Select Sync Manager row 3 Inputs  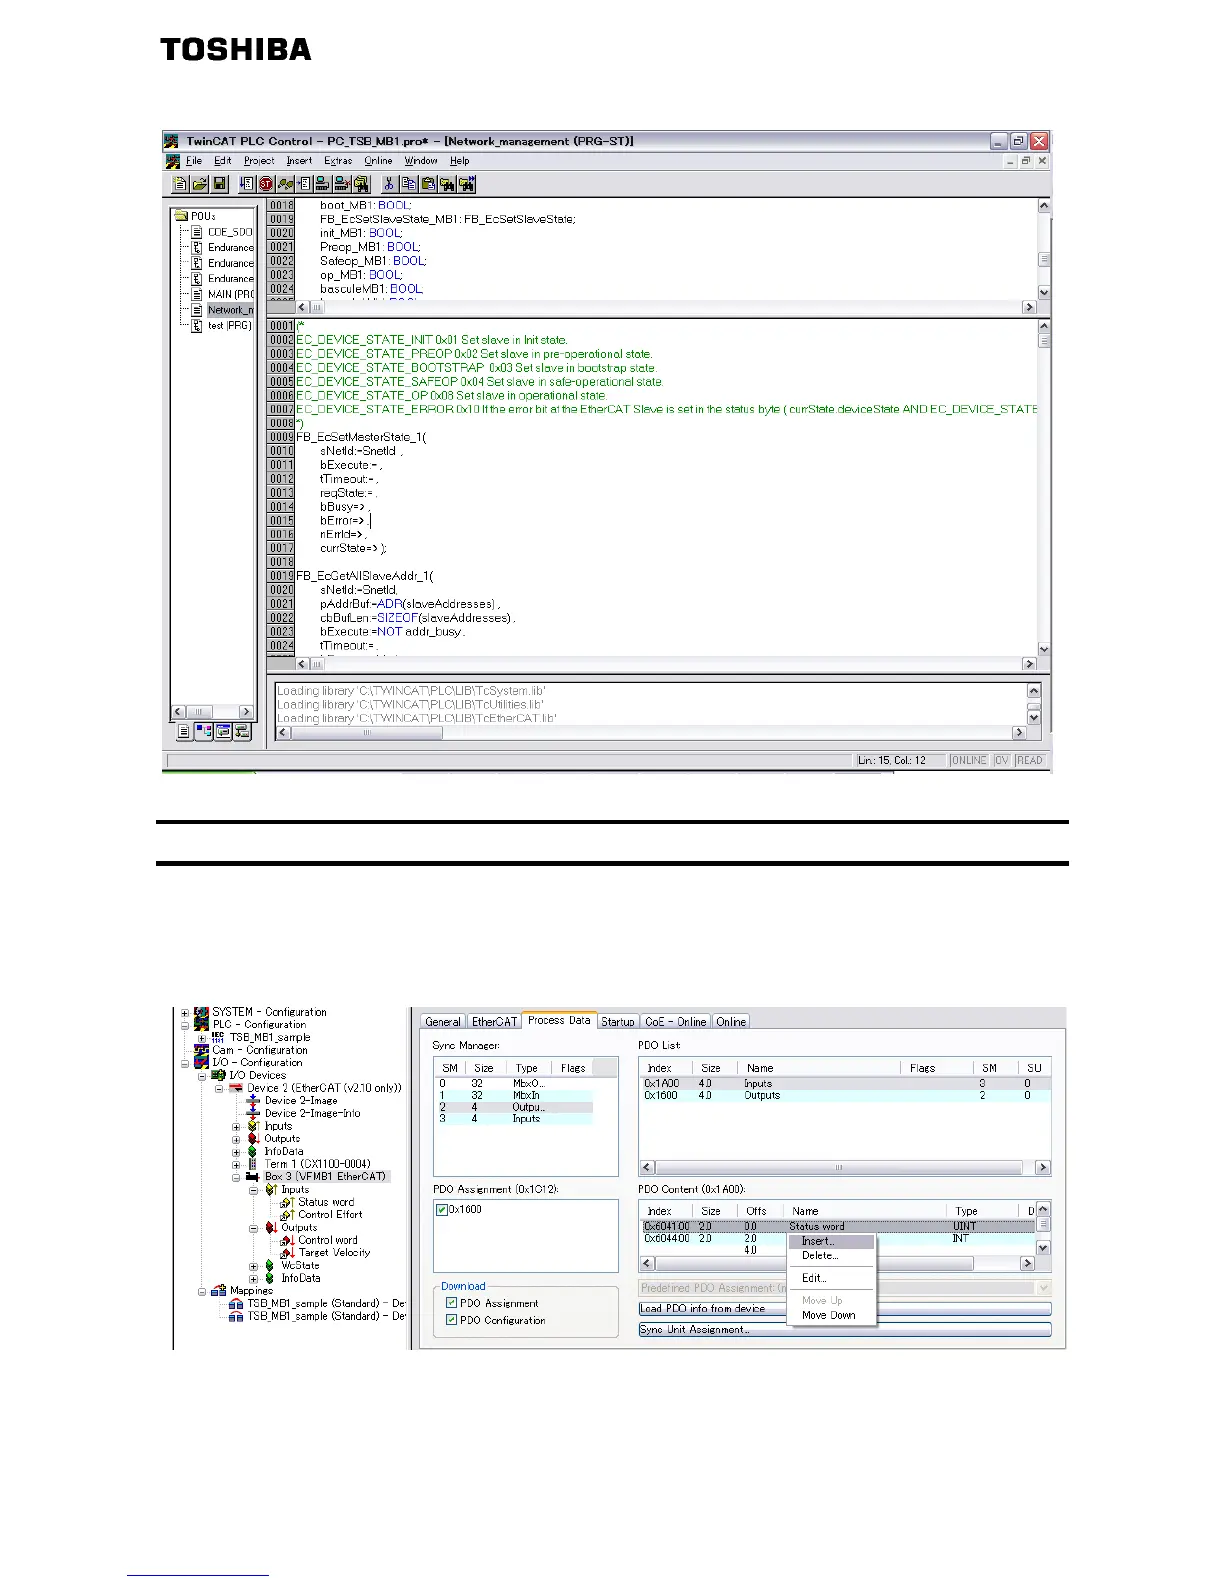(x=514, y=1119)
